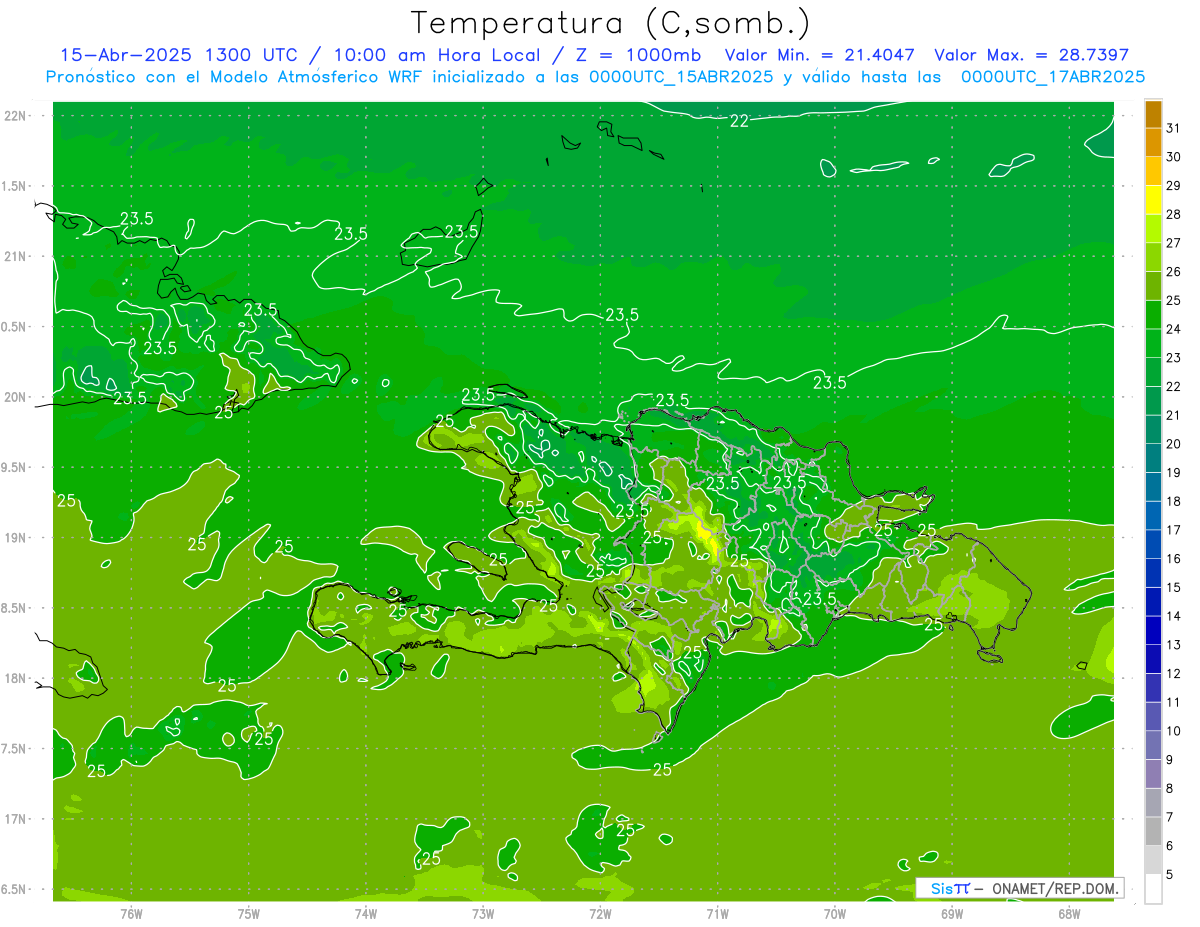1200x927 pixels.
Task: Click the '25' legend scale value
Action: (1174, 300)
